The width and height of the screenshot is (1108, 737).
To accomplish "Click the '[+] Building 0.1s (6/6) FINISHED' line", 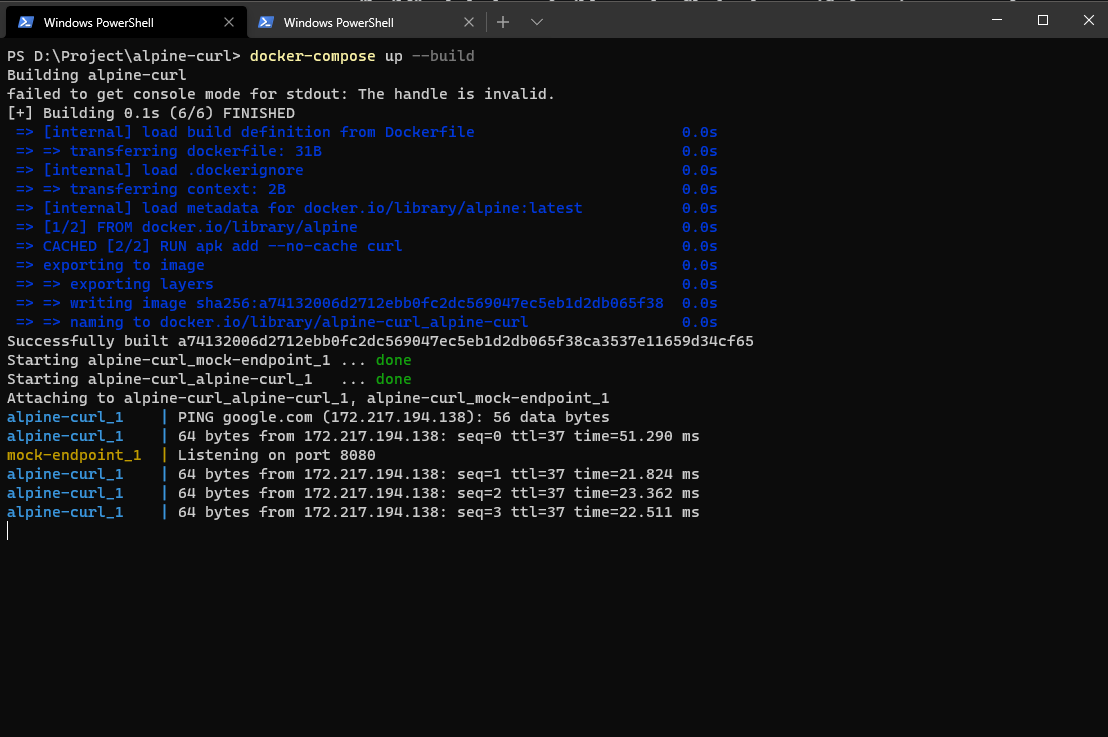I will point(151,113).
